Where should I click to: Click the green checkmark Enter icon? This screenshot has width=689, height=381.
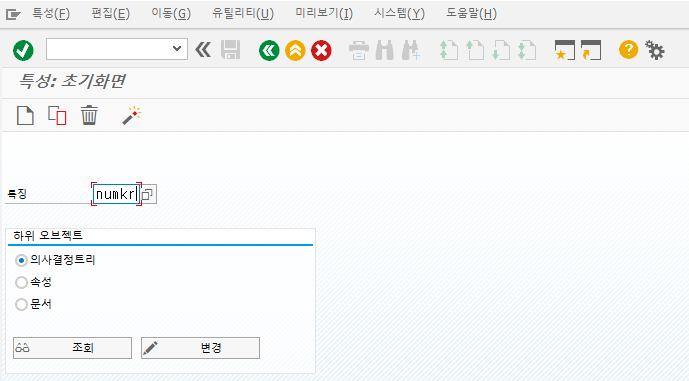[x=23, y=50]
